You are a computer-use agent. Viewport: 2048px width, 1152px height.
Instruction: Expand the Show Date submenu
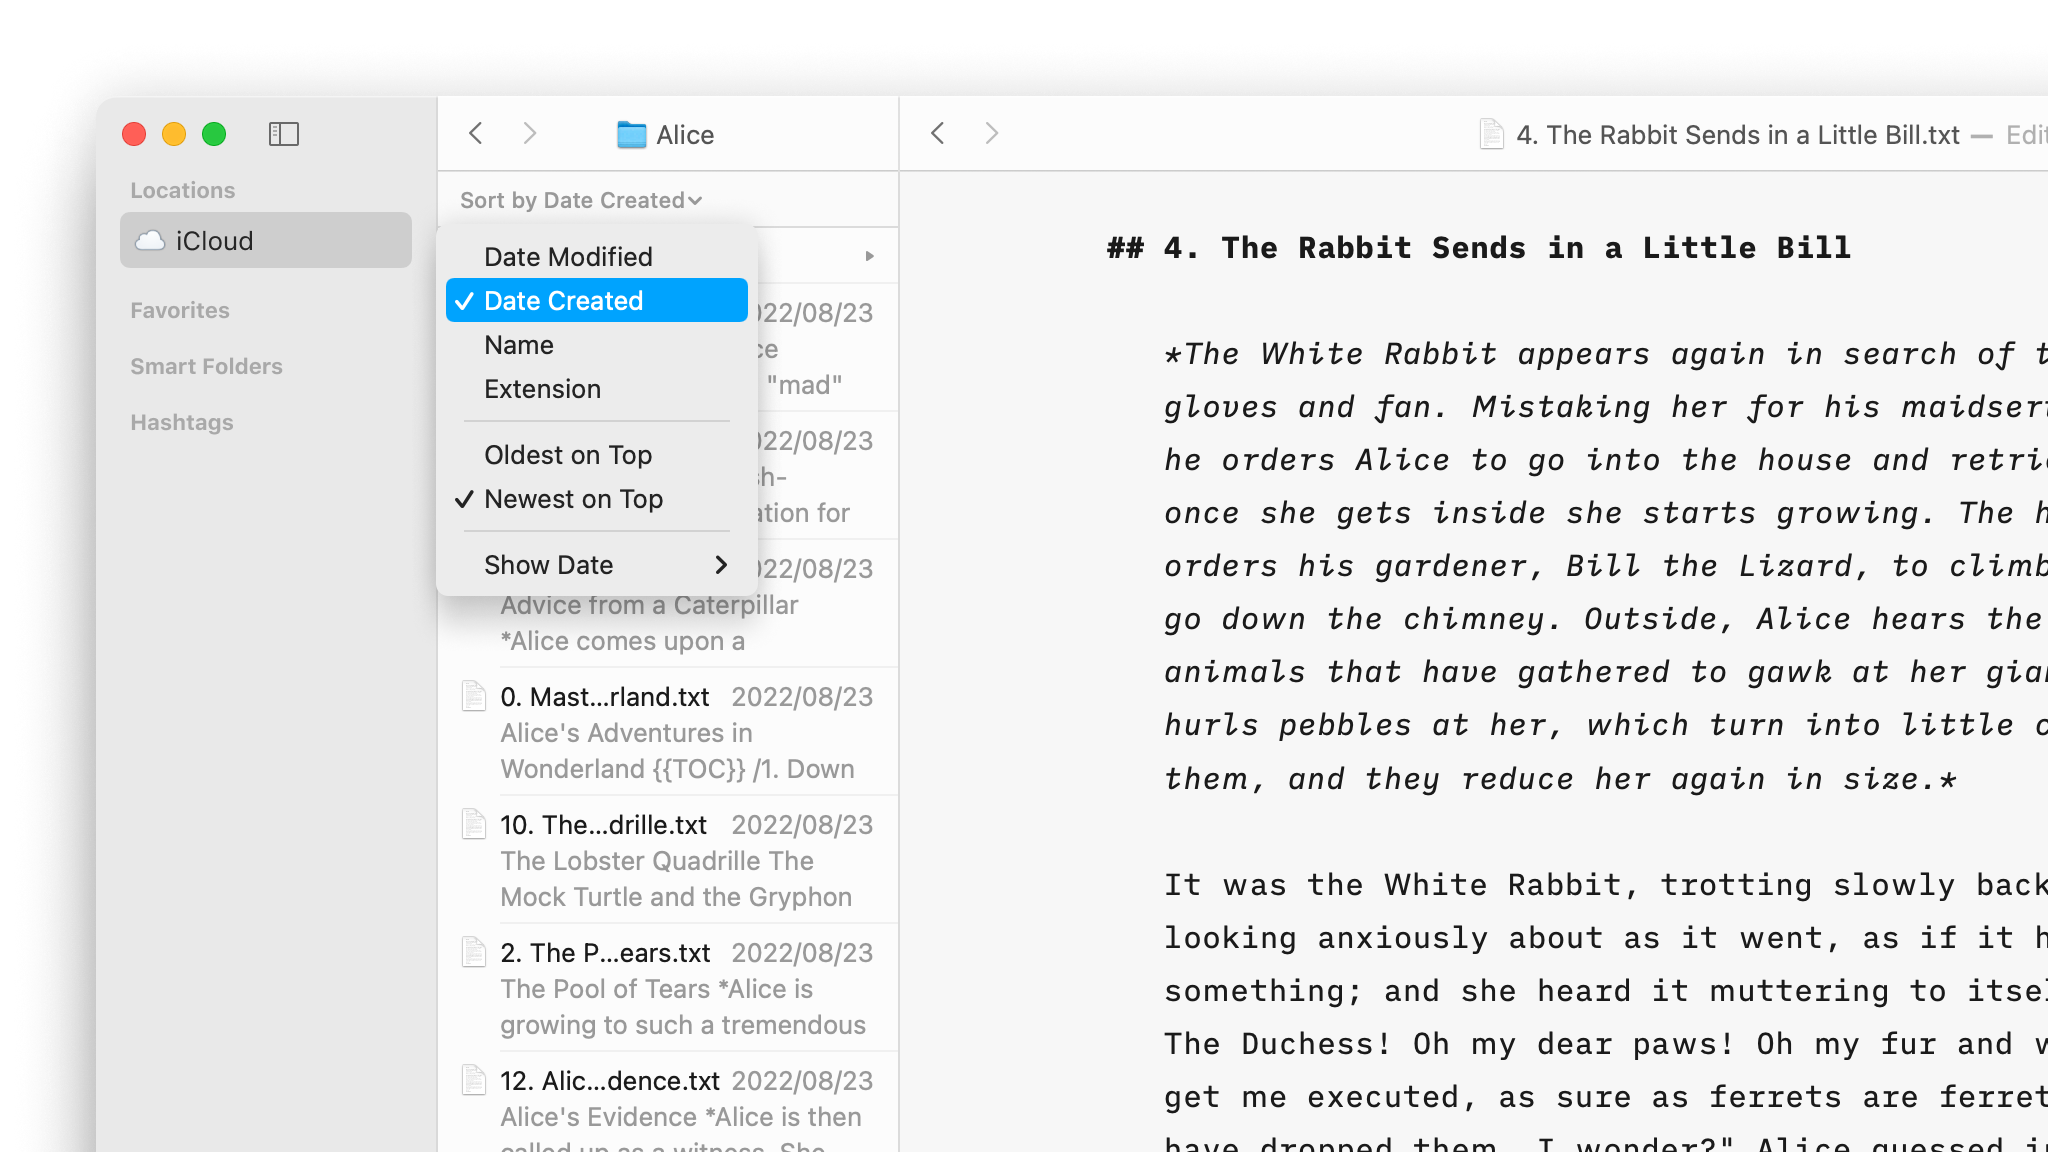click(597, 565)
